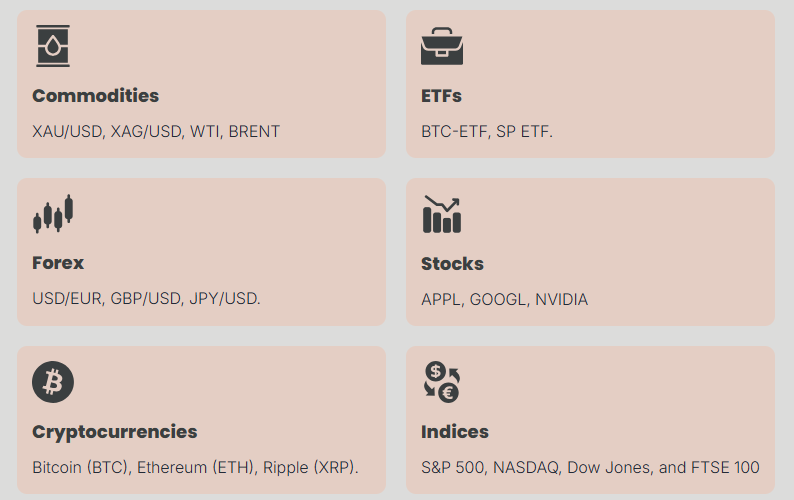
Task: Click the Bitcoin, Ethereum, Ripple description
Action: pos(195,468)
